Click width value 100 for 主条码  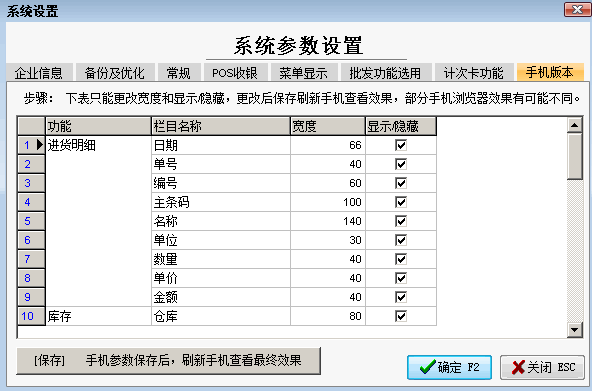[x=328, y=202]
